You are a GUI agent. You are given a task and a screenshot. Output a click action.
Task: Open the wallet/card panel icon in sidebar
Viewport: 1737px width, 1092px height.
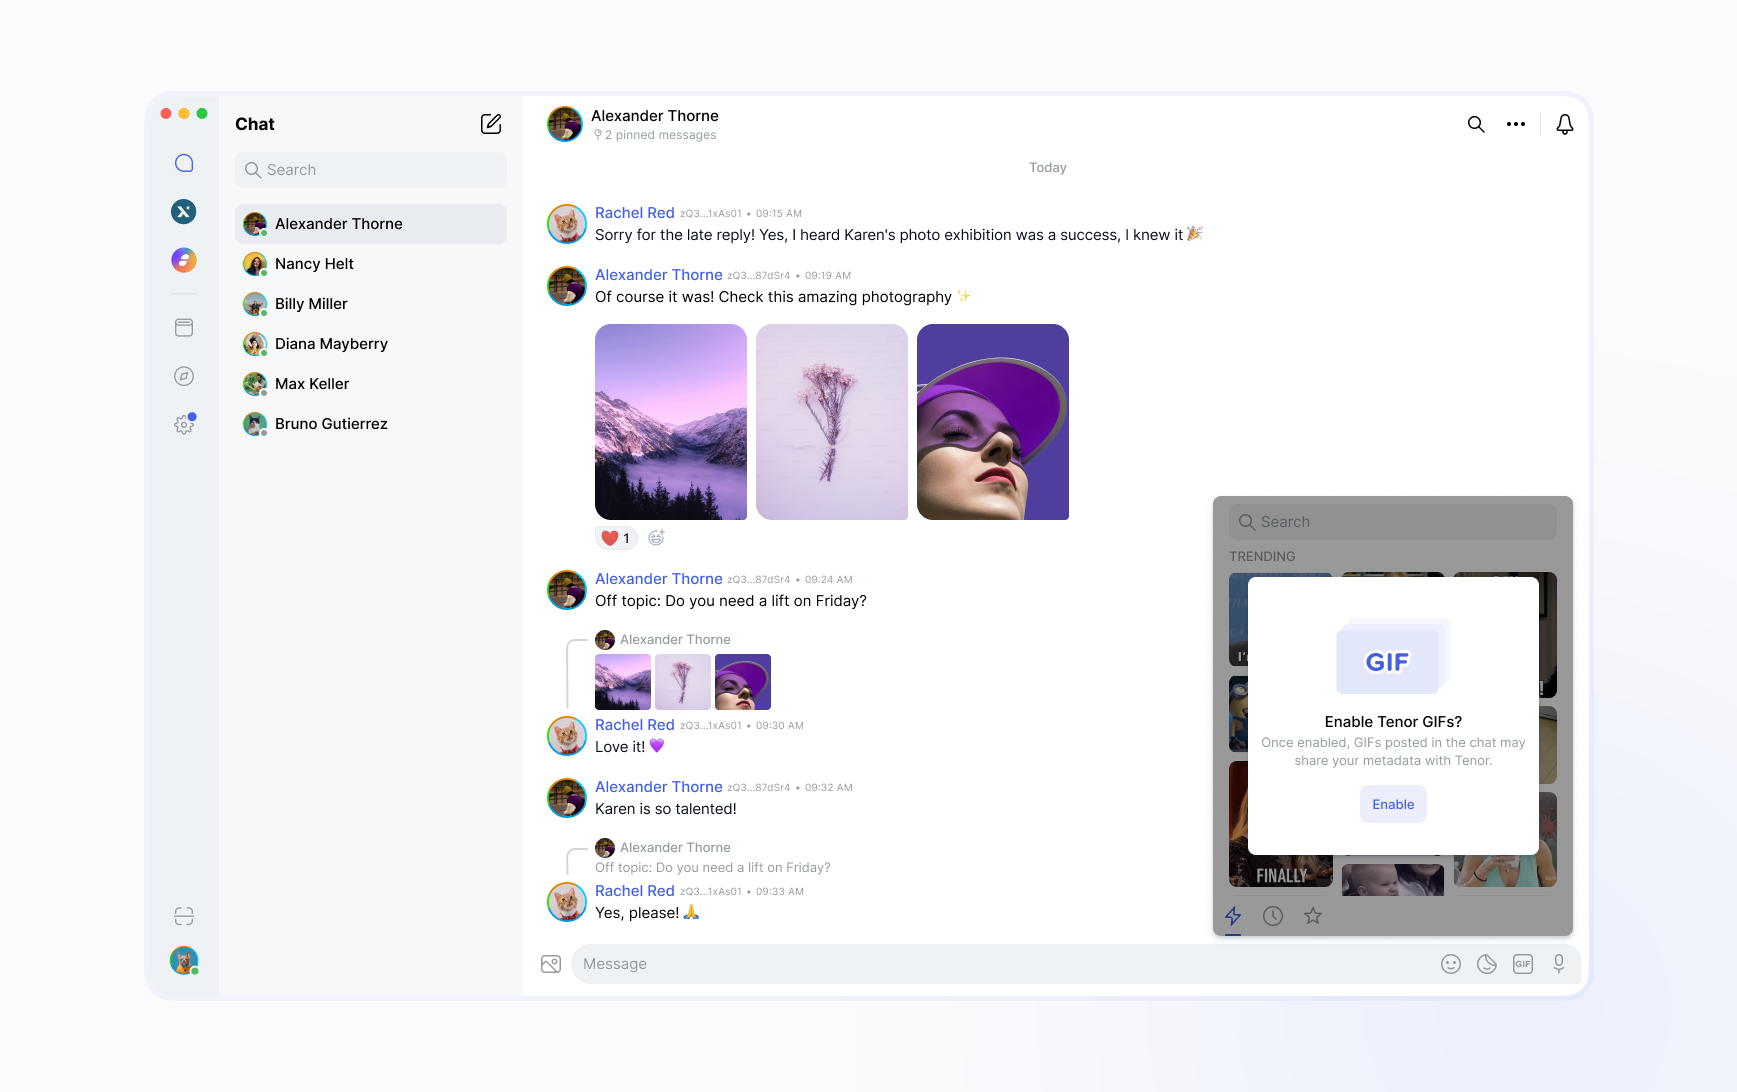pos(184,327)
